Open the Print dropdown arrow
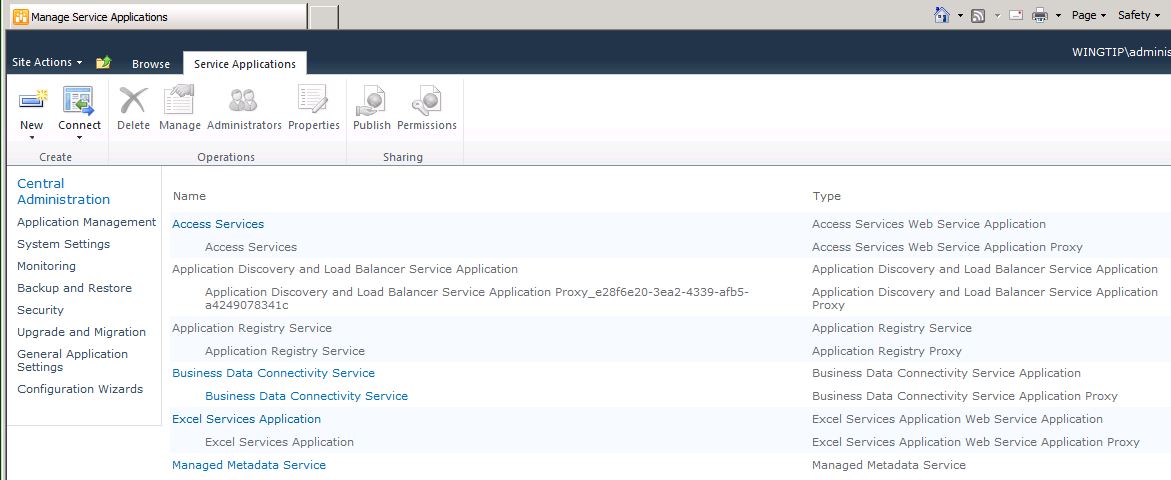Screen dimensions: 1171x480 pos(1058,16)
